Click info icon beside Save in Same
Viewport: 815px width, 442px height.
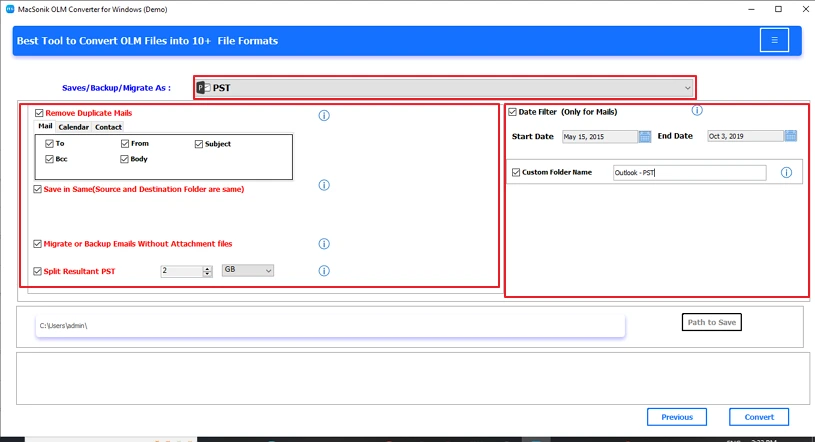click(x=324, y=185)
